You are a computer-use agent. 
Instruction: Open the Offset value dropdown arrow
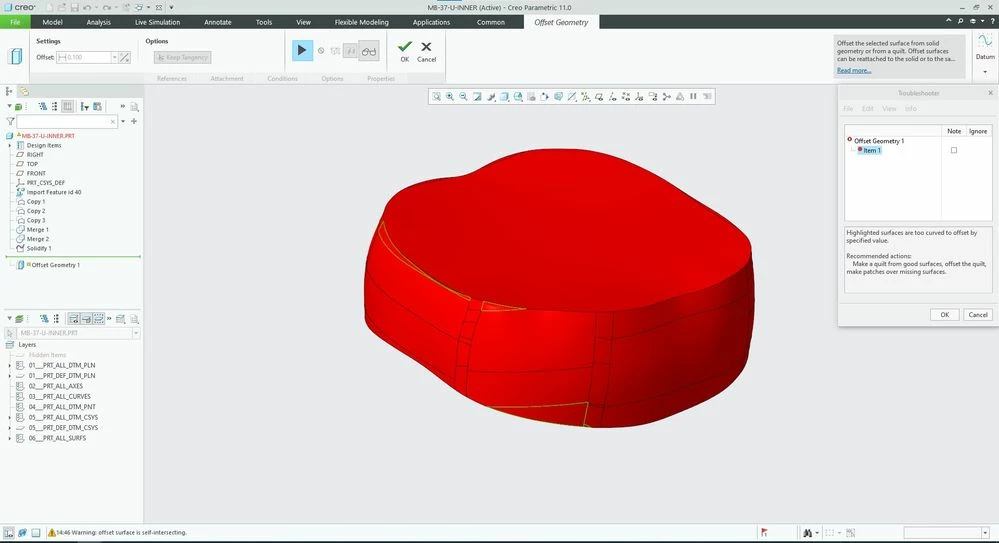115,57
